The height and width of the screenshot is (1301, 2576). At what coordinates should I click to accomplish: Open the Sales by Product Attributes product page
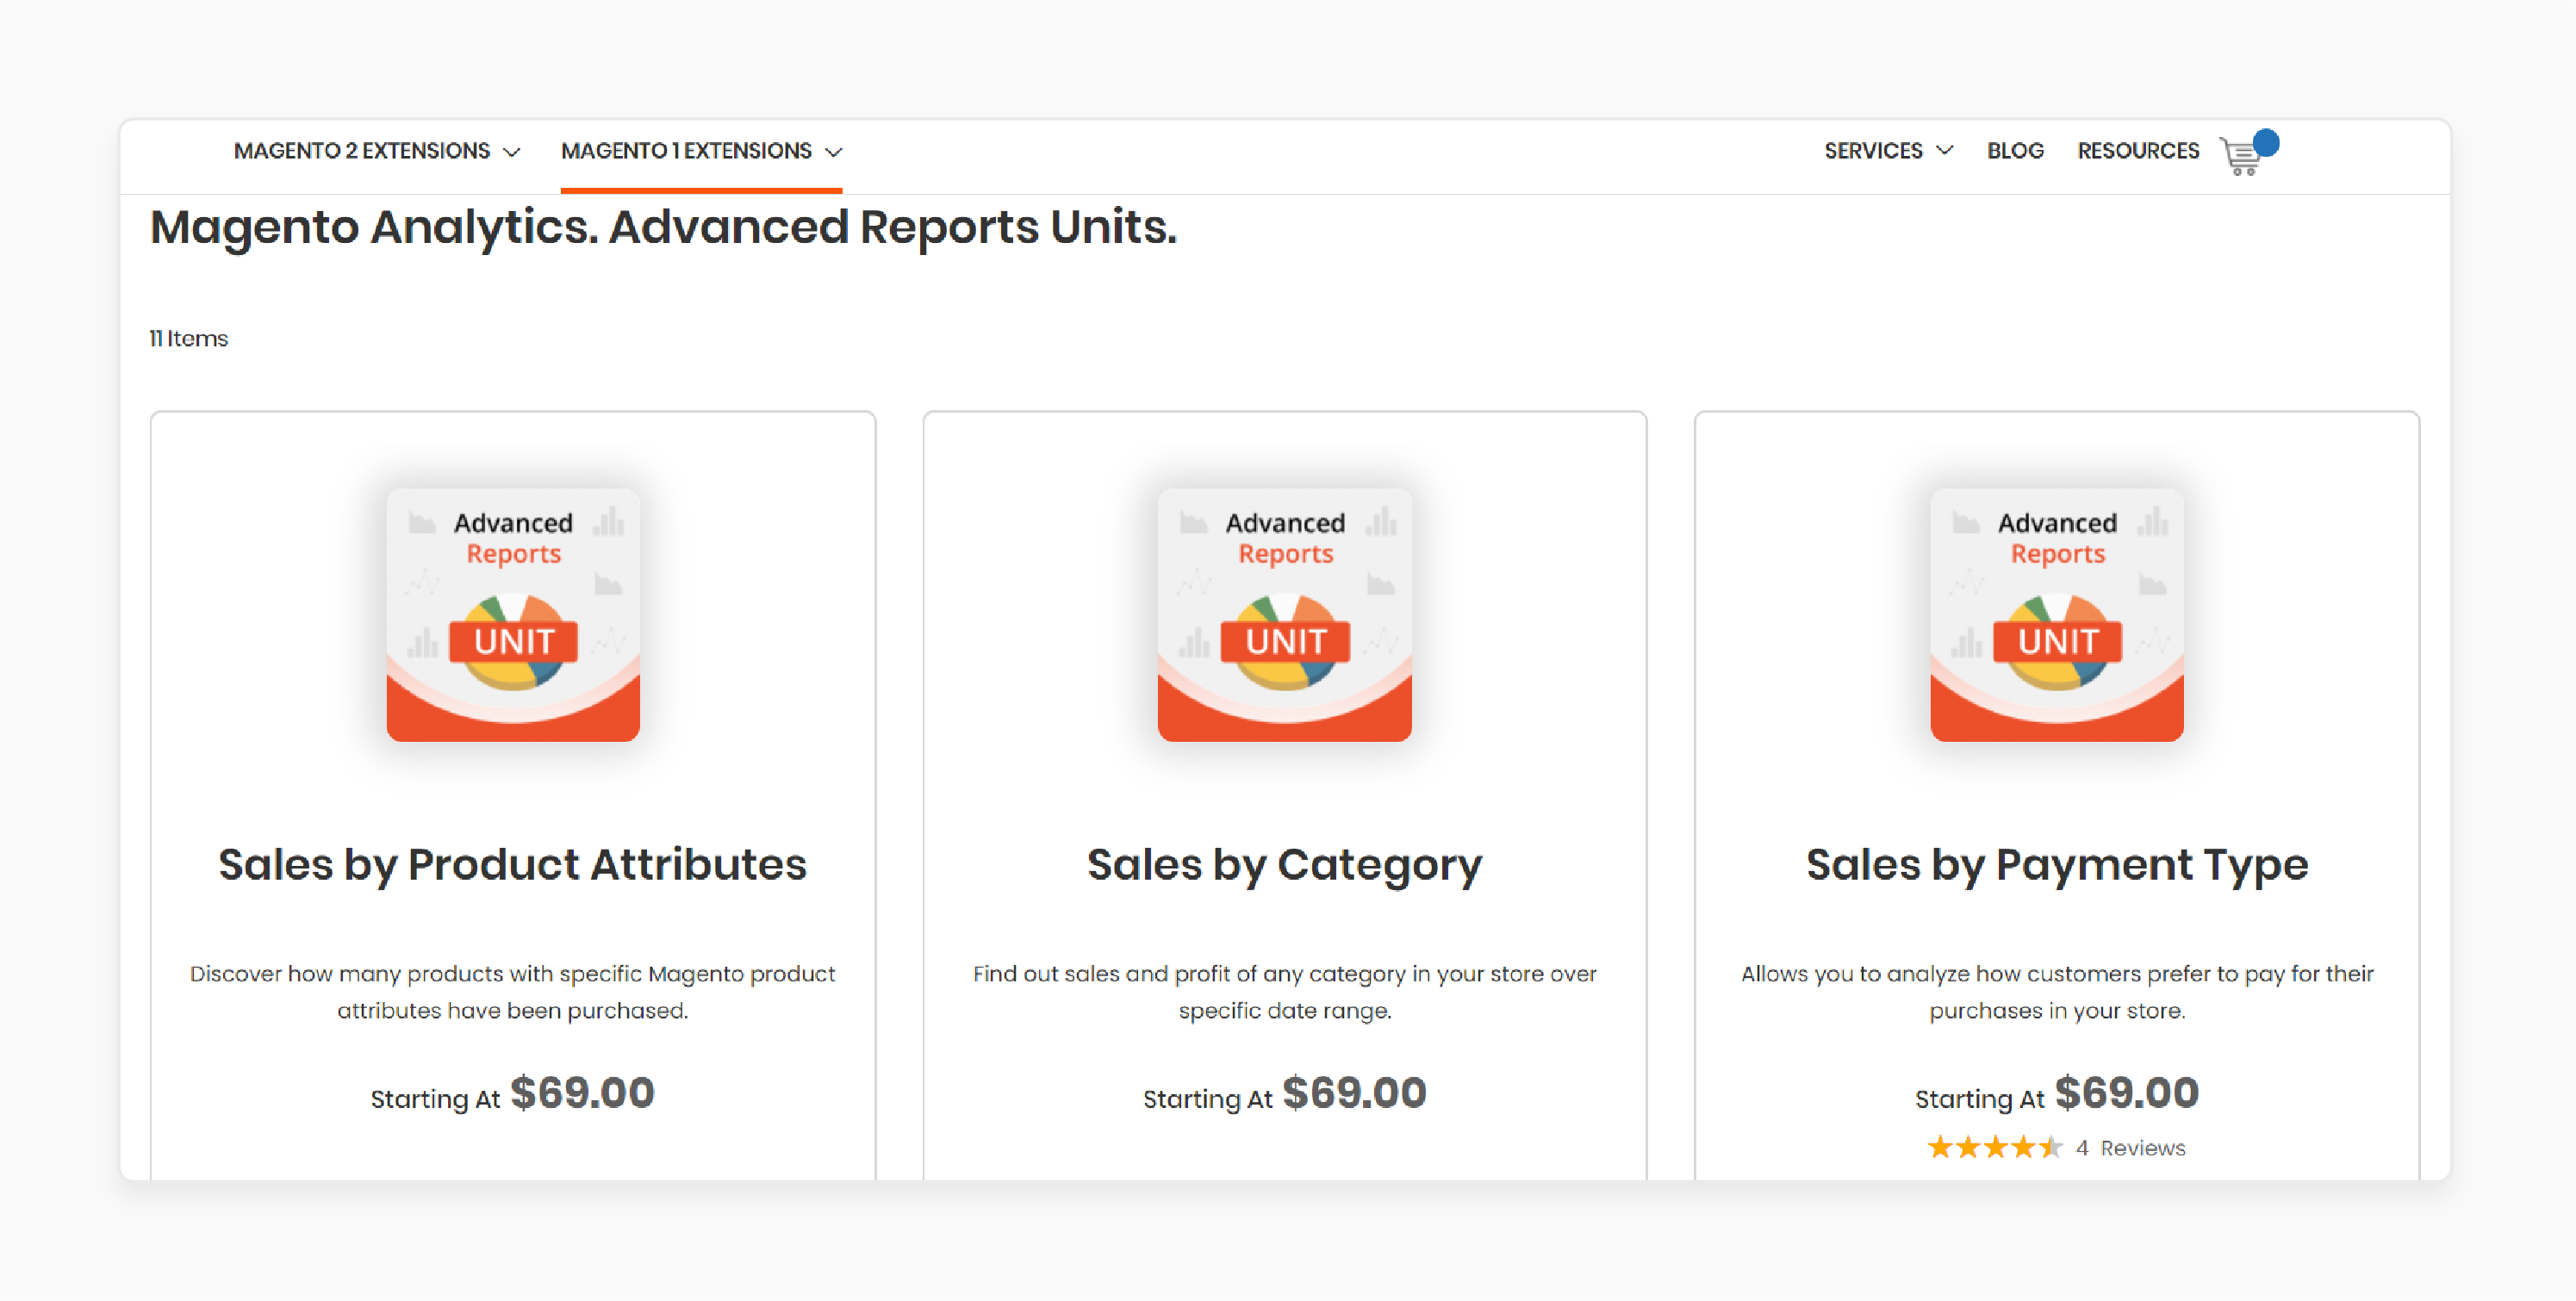click(x=512, y=864)
